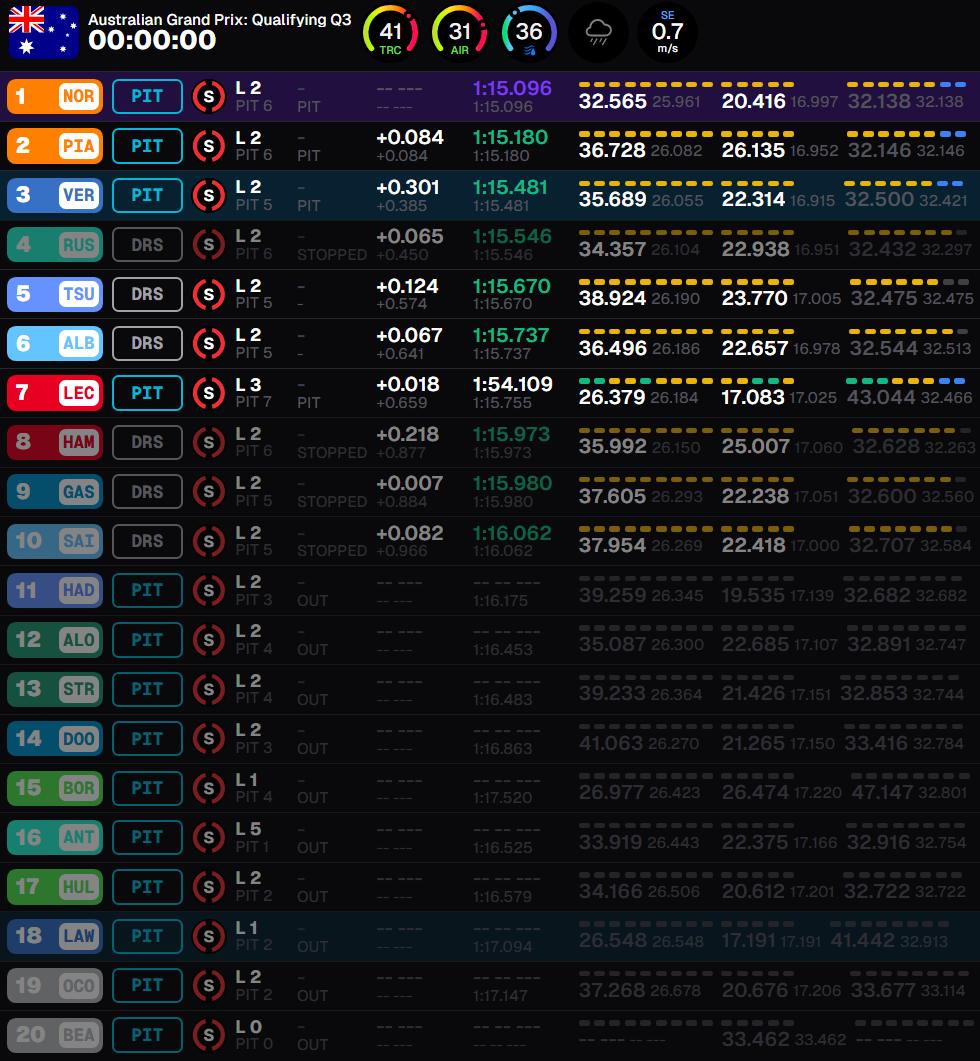Click the humidity gauge showing 36
The height and width of the screenshot is (1061, 980).
pyautogui.click(x=529, y=32)
